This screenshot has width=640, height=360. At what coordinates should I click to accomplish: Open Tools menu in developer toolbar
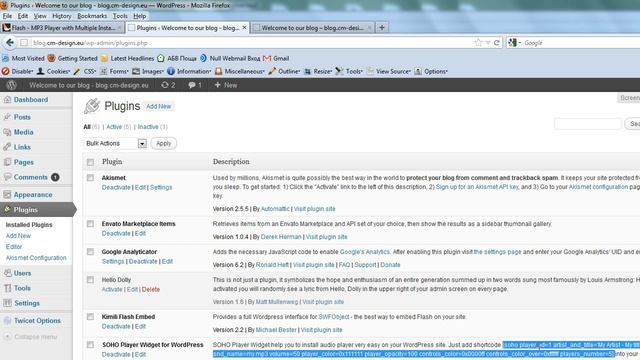(349, 71)
